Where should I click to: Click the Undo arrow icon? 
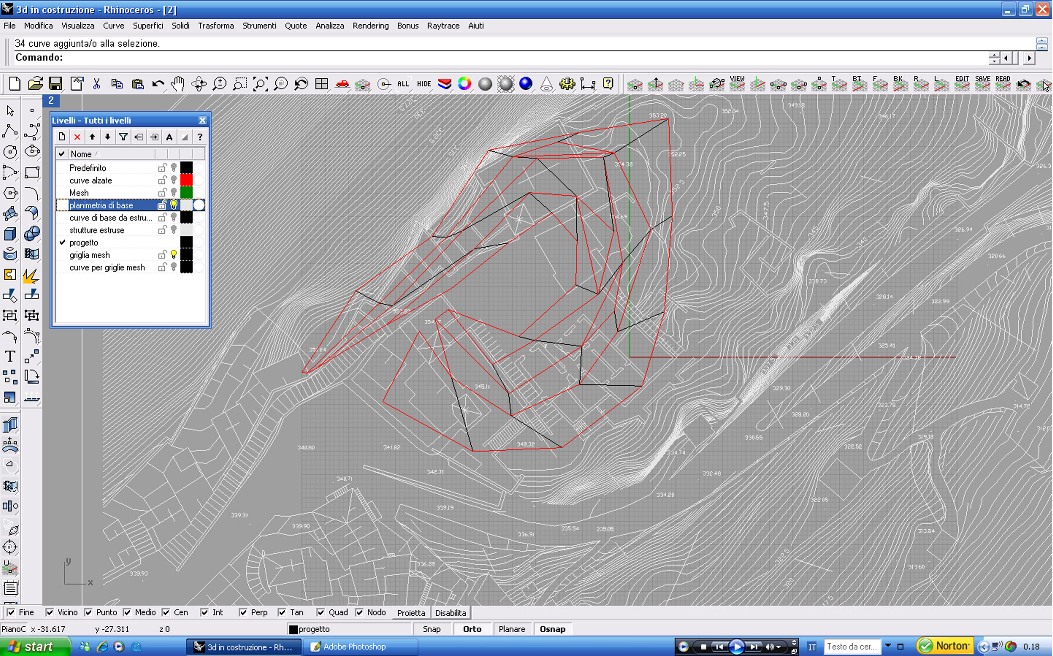(158, 84)
